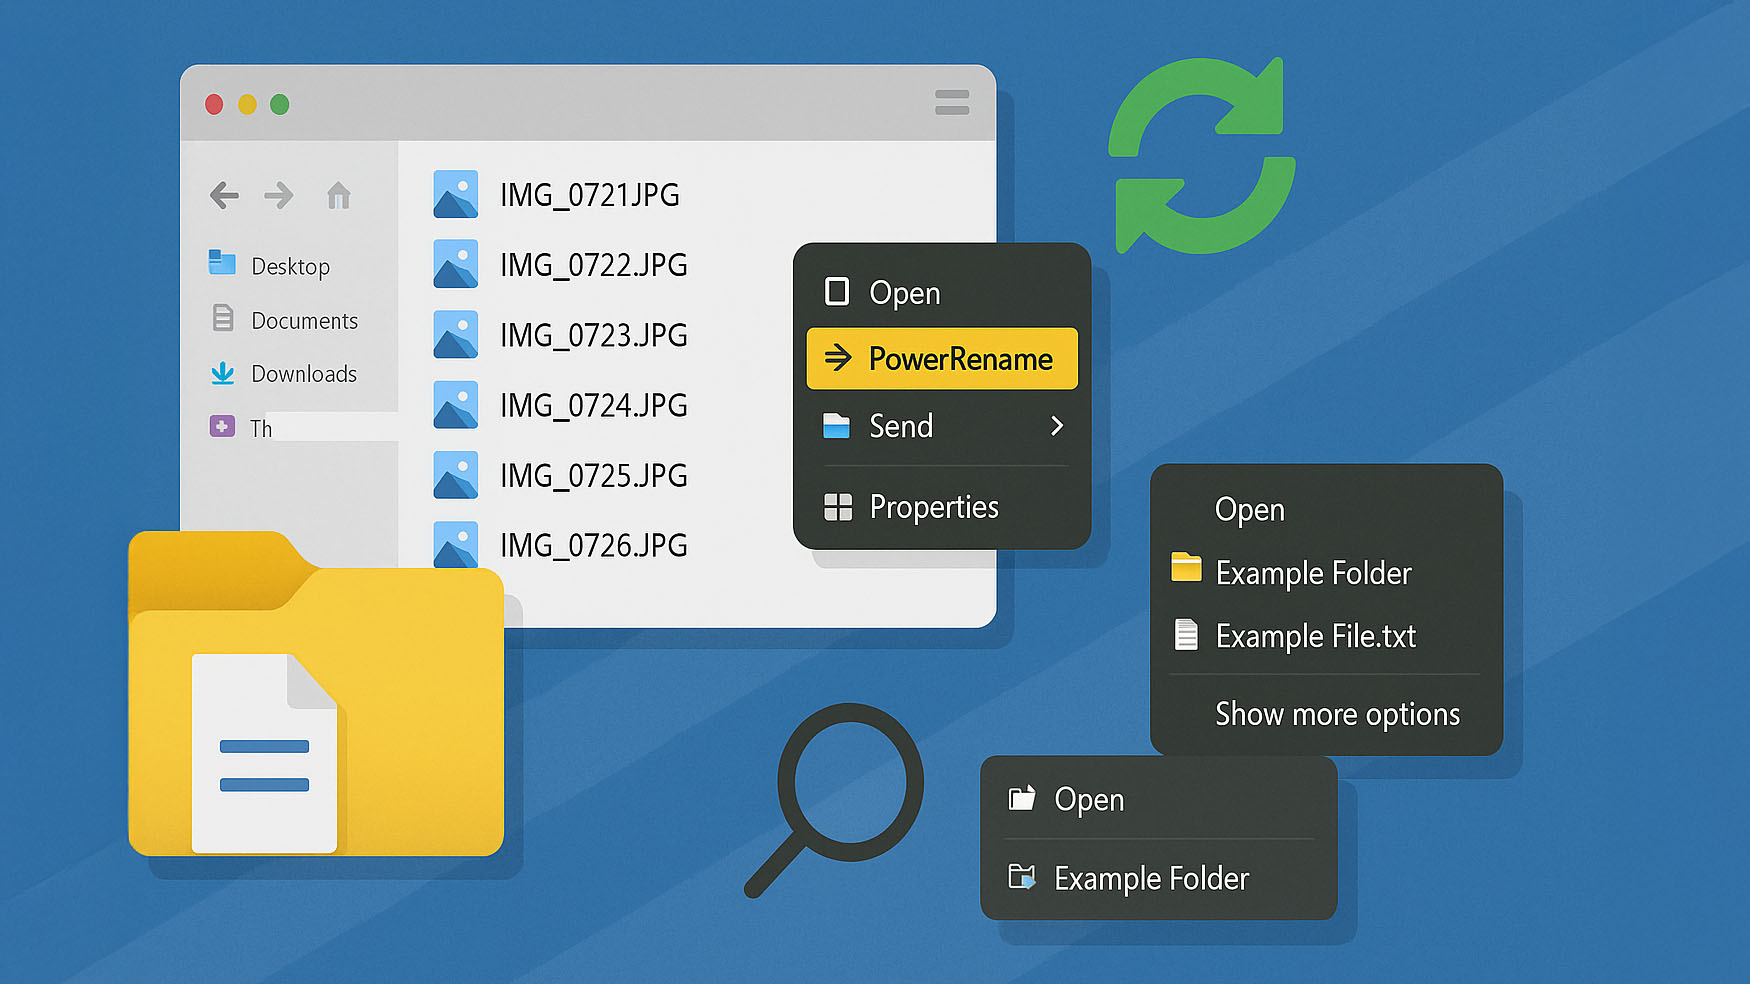Select the file IMG_0722.JPG
1750x984 pixels.
[x=593, y=265]
